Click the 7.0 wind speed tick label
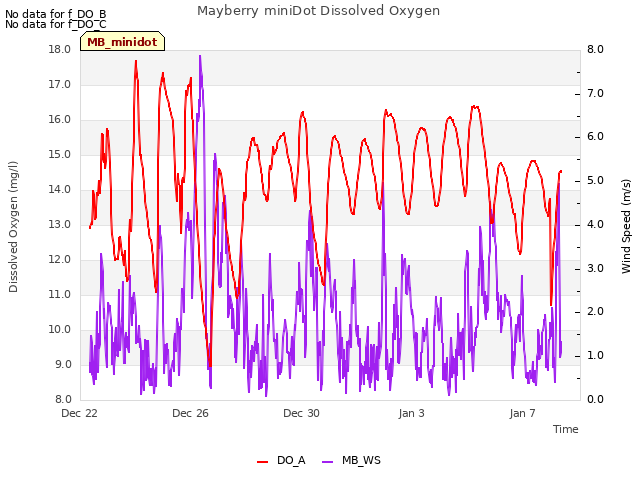This screenshot has height=480, width=640. point(595,93)
